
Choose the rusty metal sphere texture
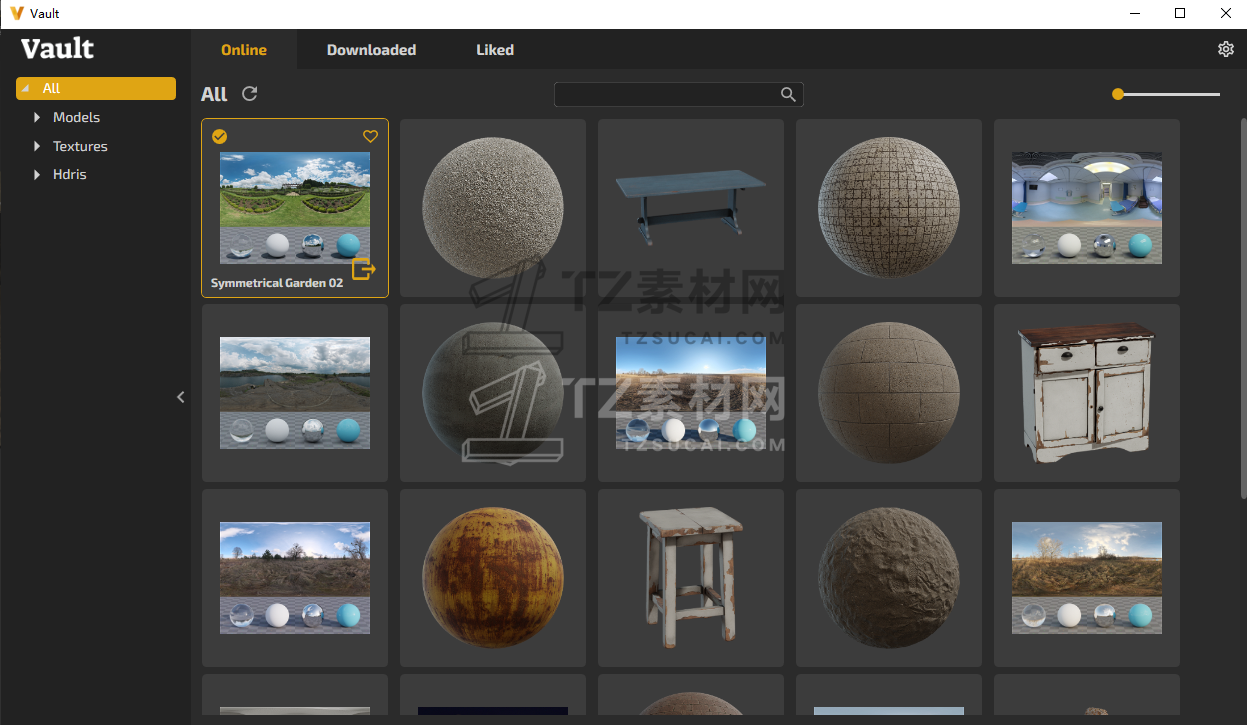[493, 577]
